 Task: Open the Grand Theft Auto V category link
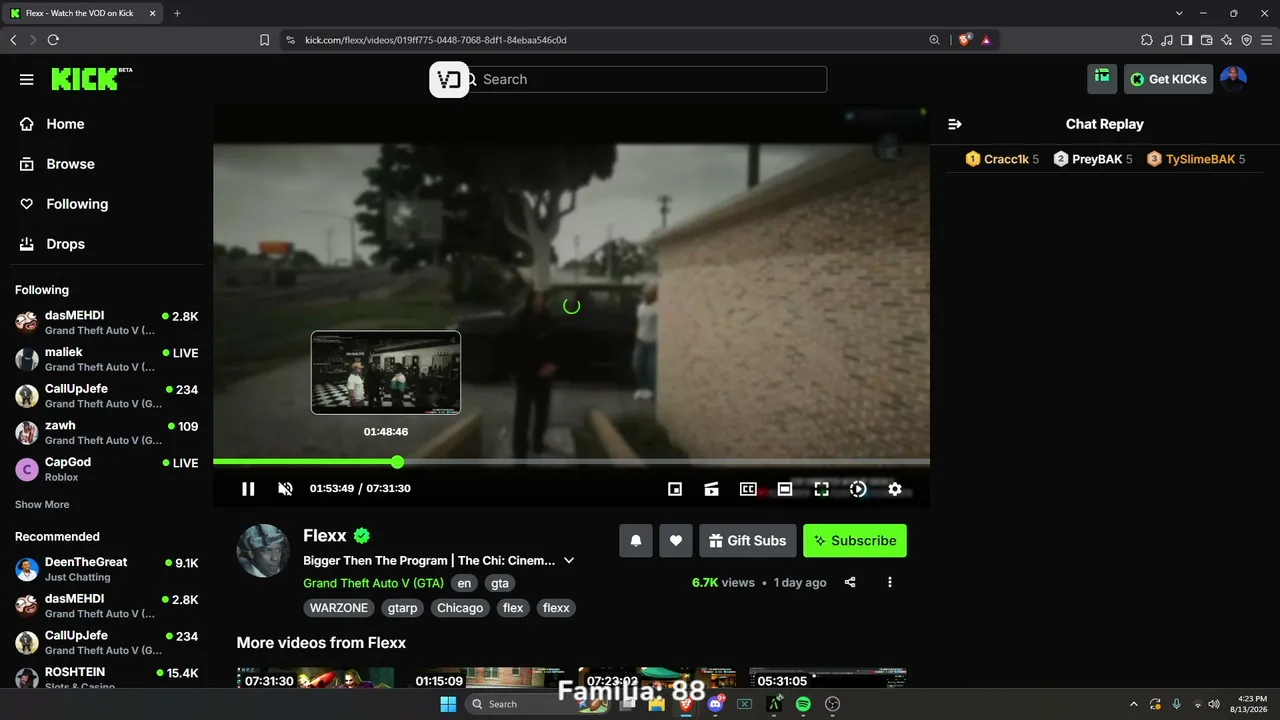coord(373,583)
